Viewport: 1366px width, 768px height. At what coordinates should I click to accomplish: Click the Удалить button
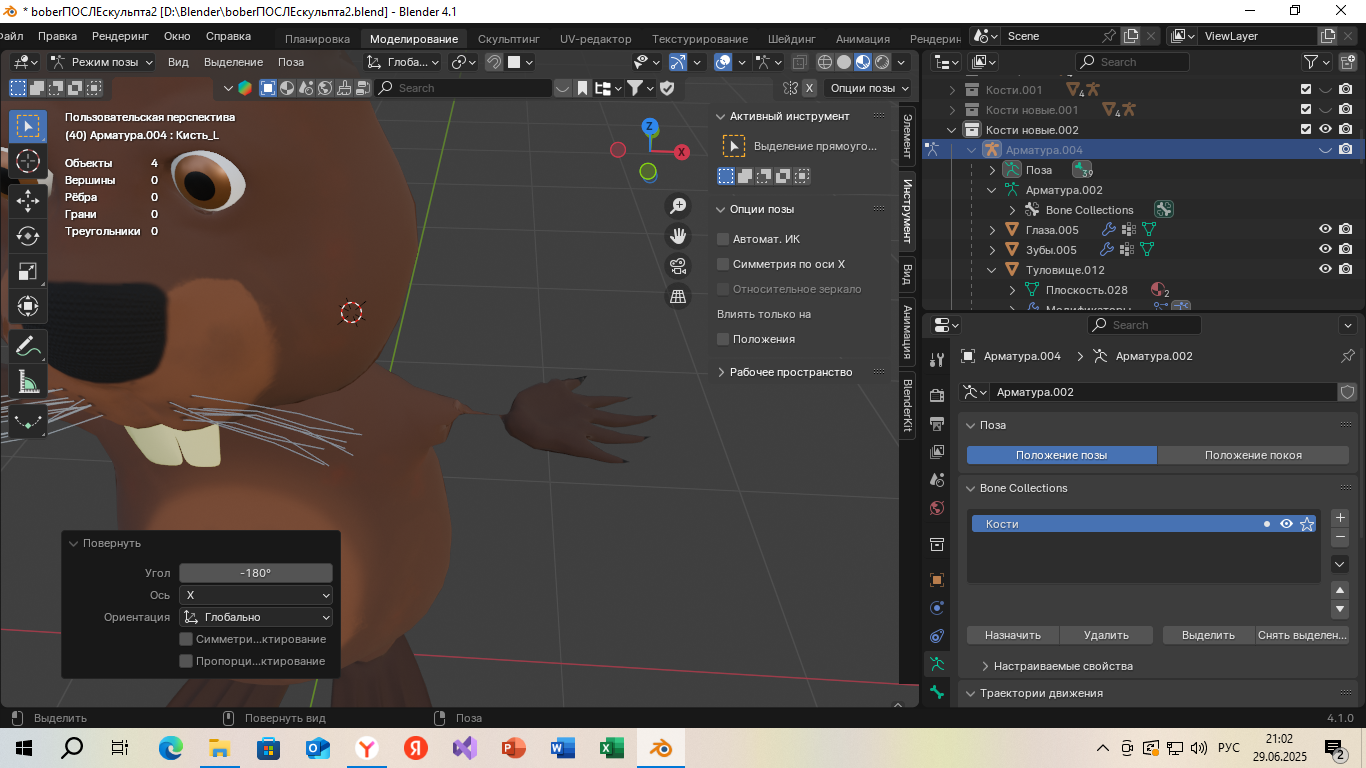point(1106,635)
